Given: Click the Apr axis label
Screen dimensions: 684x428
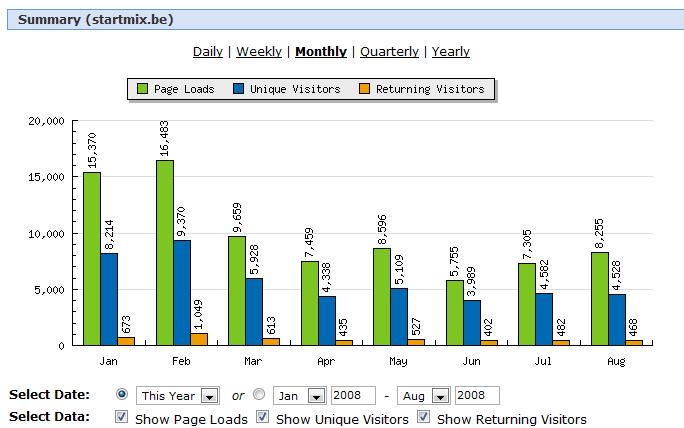Looking at the screenshot, I should [x=326, y=361].
